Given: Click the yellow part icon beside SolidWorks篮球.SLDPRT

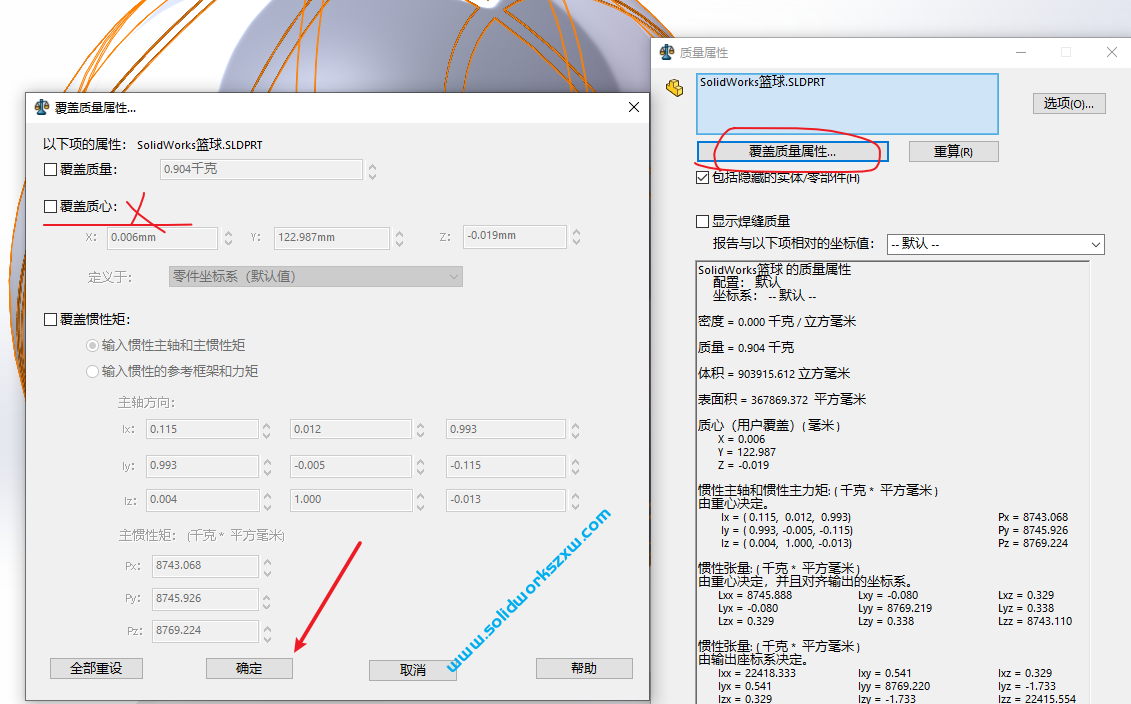Looking at the screenshot, I should pyautogui.click(x=675, y=88).
